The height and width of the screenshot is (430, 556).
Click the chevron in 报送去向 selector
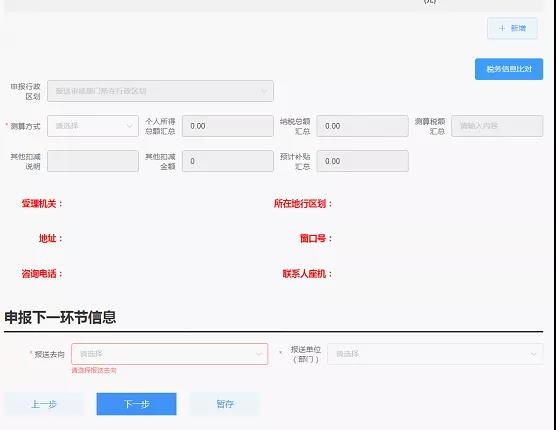pyautogui.click(x=259, y=354)
